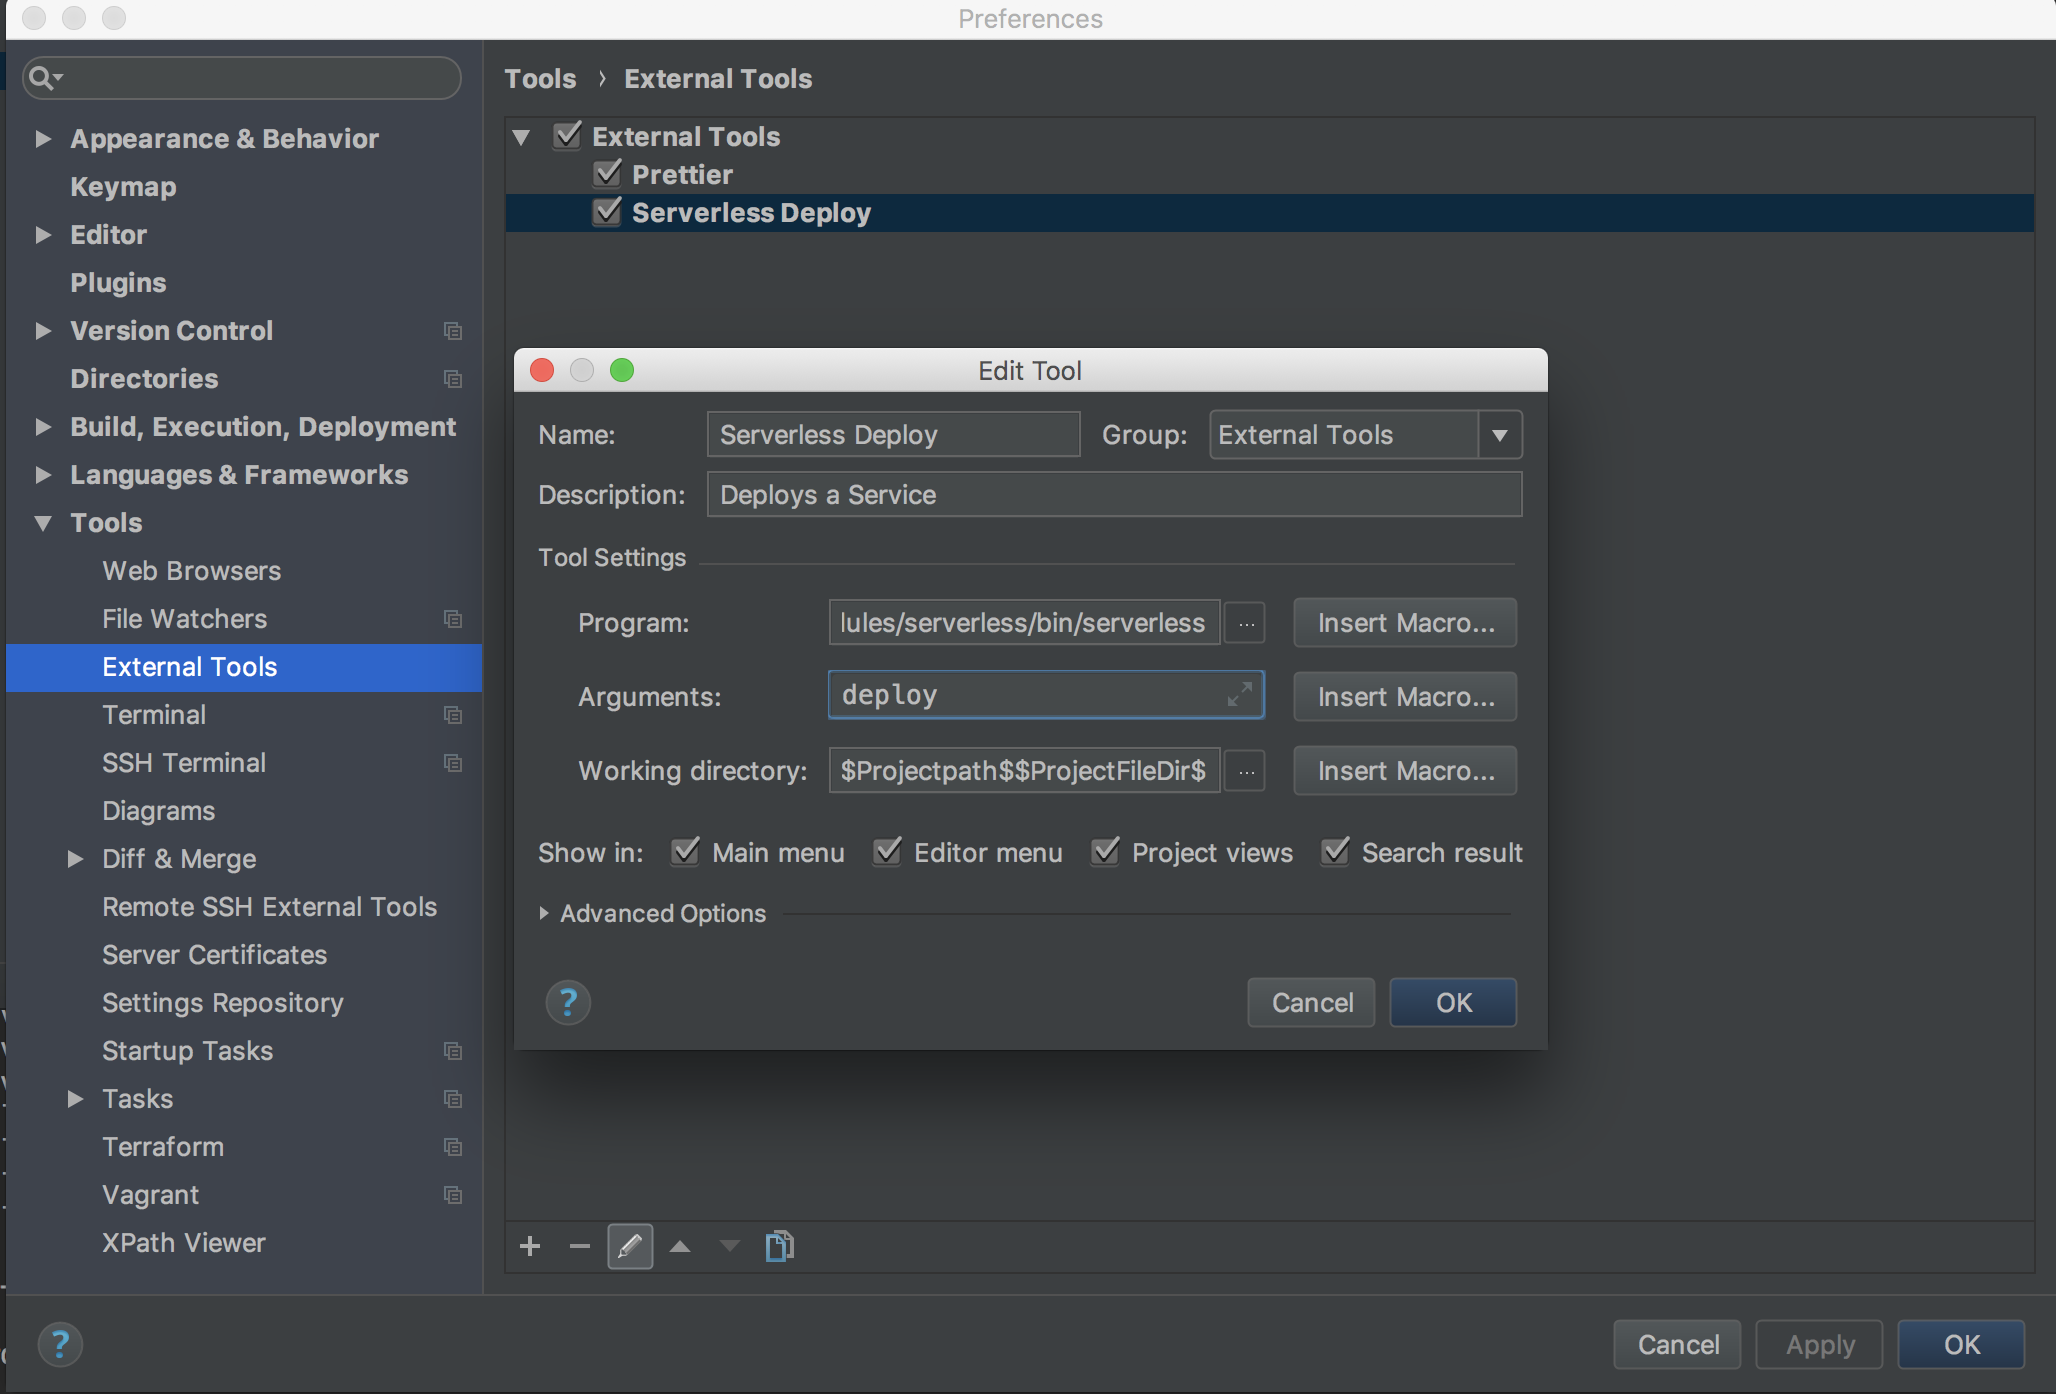Click the Edit Tool dialog help icon

click(568, 1002)
